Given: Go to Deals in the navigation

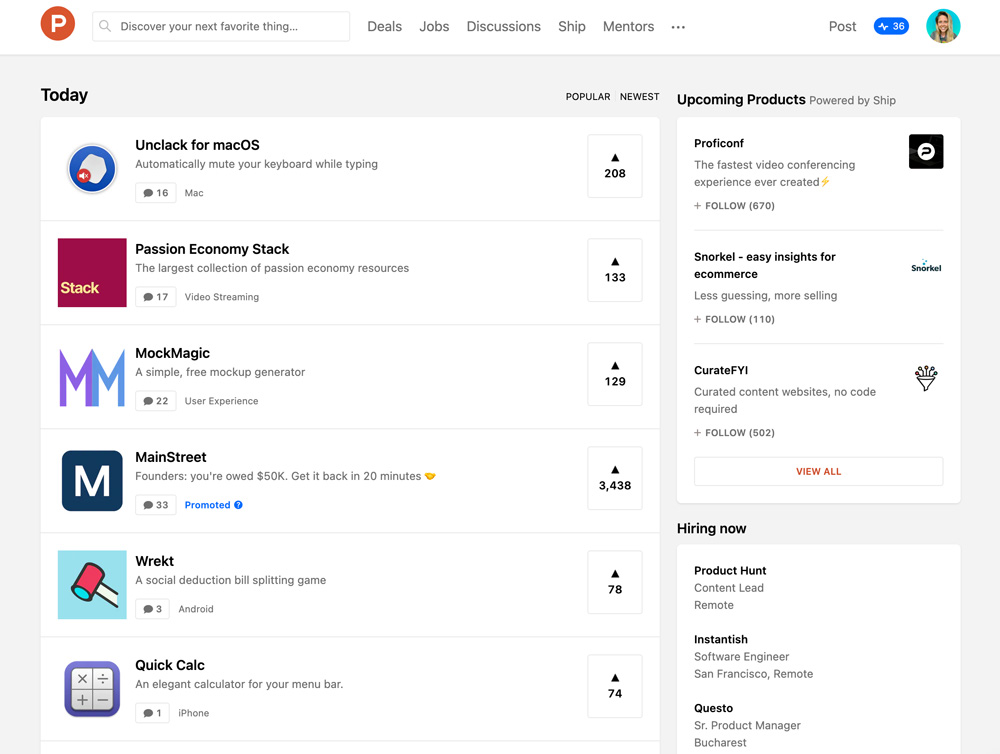Looking at the screenshot, I should [385, 26].
